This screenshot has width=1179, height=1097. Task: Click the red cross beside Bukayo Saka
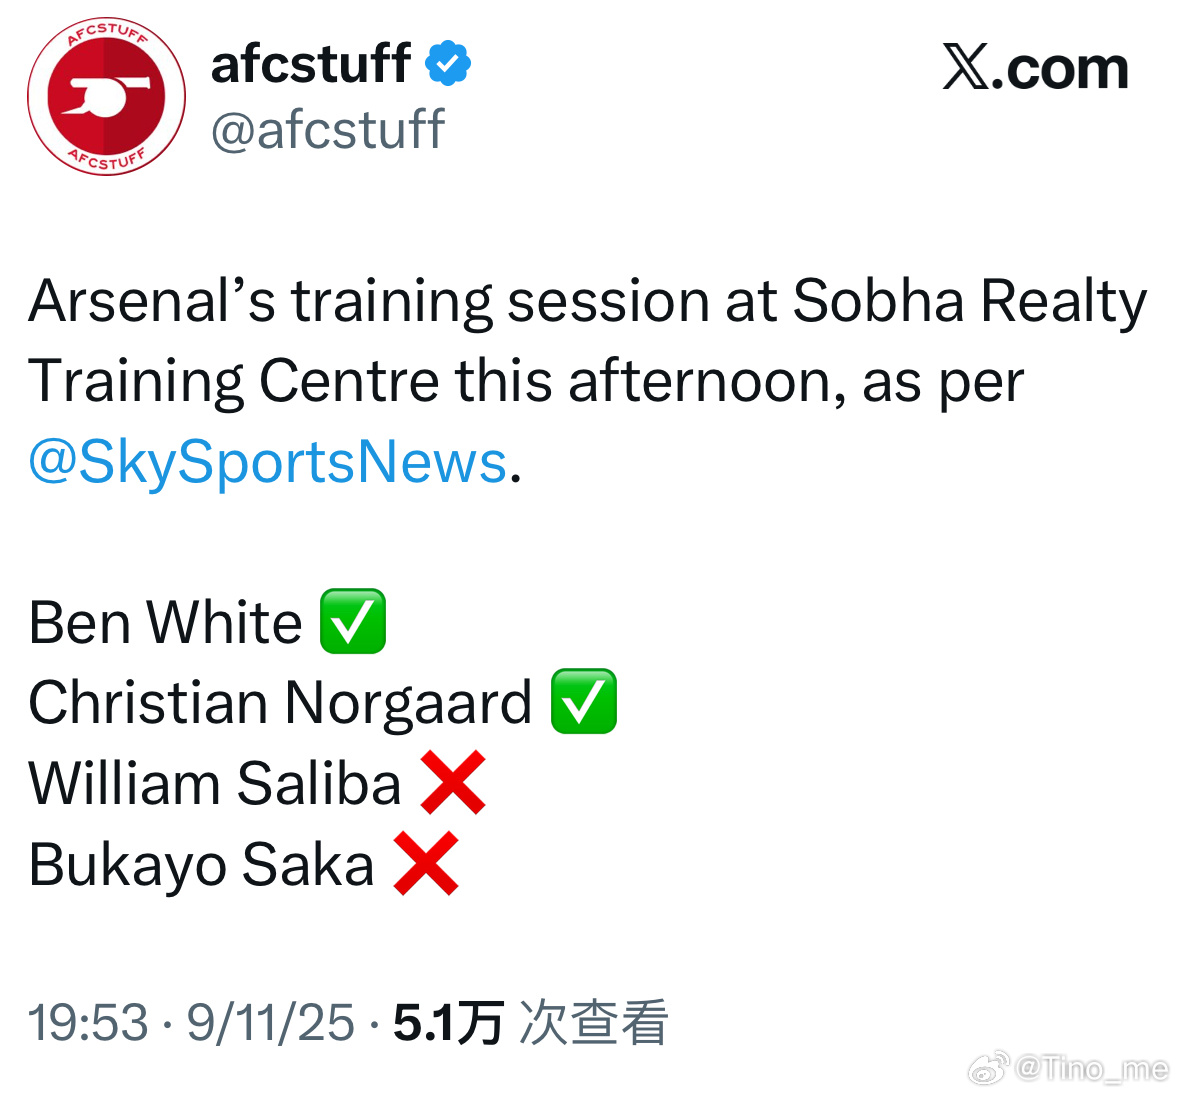point(426,863)
